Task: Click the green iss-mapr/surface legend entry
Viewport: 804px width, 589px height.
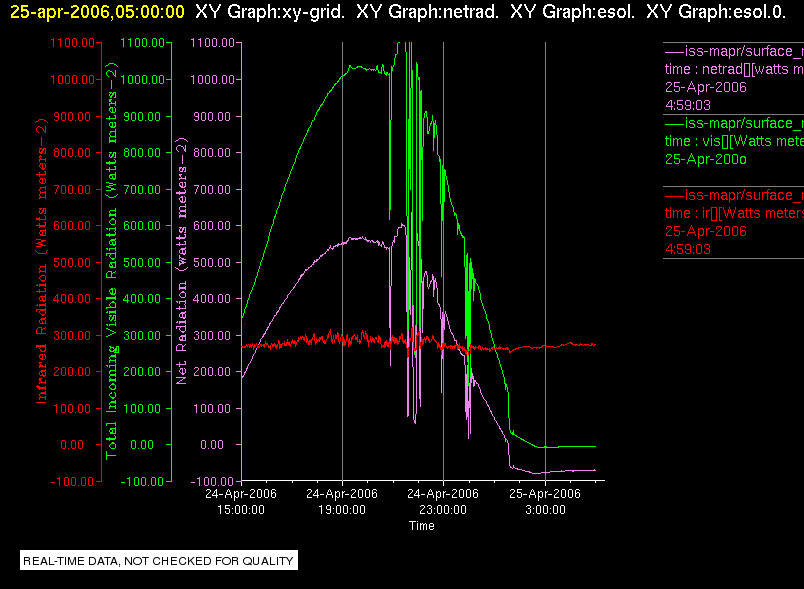Action: click(x=734, y=123)
